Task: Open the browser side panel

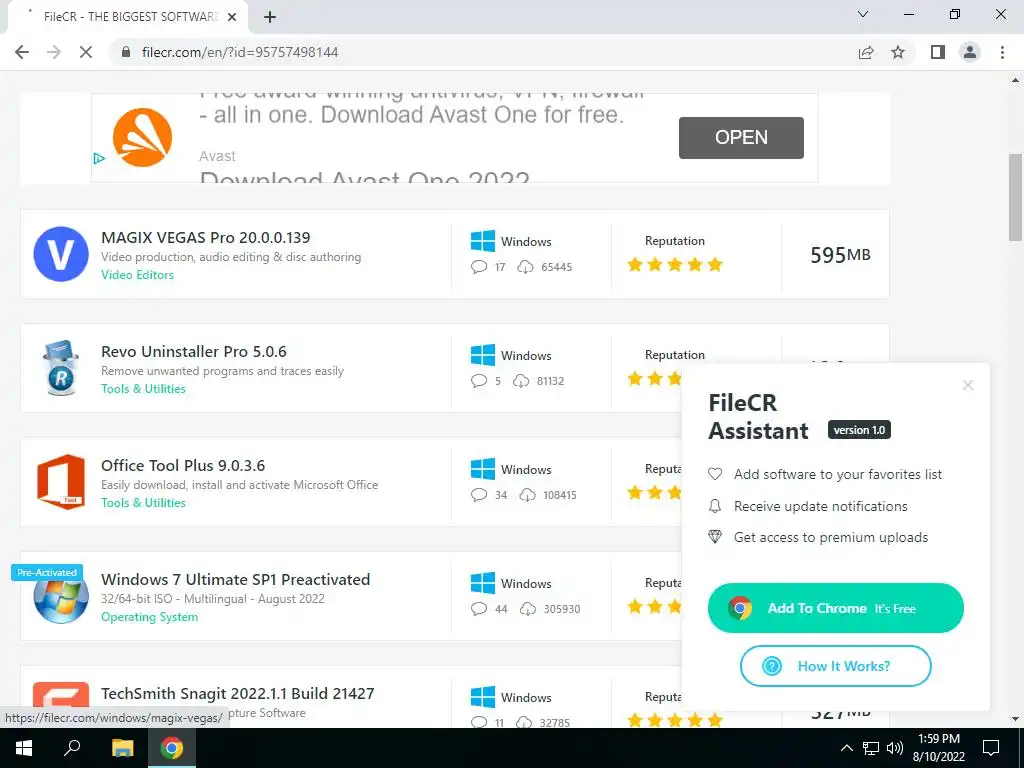Action: click(938, 52)
